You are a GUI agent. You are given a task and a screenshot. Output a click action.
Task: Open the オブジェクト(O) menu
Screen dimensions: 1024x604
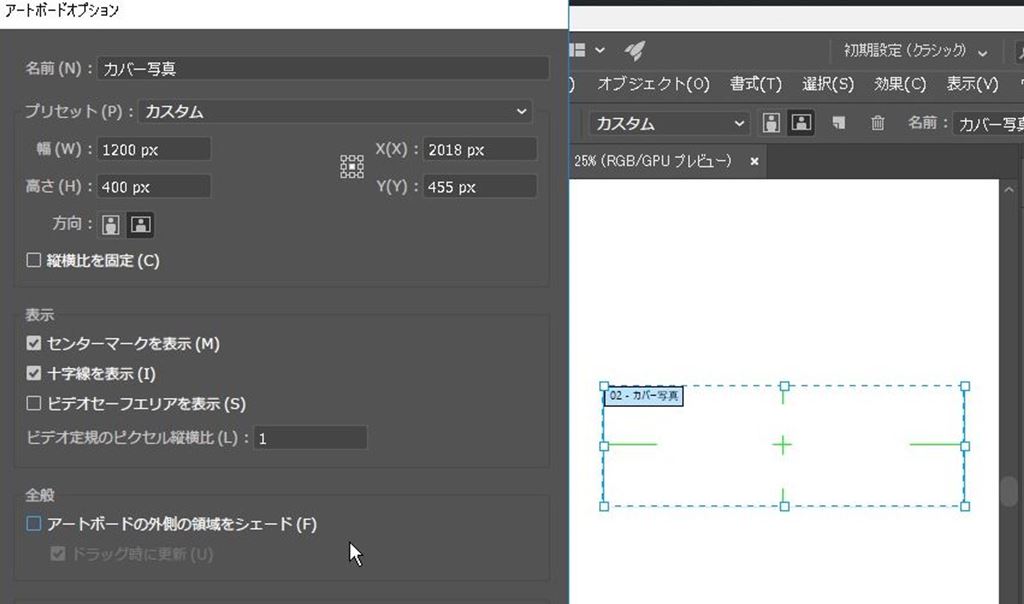[653, 84]
